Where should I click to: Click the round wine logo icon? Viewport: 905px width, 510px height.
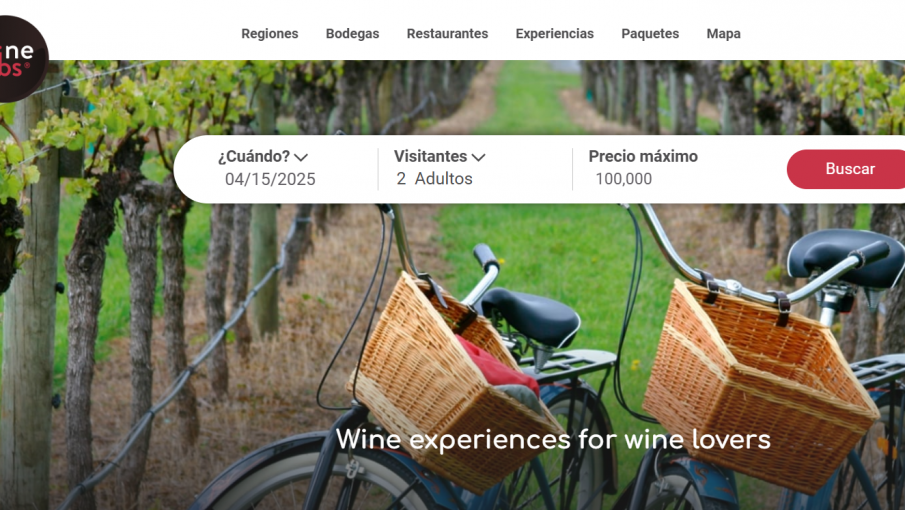(x=22, y=59)
